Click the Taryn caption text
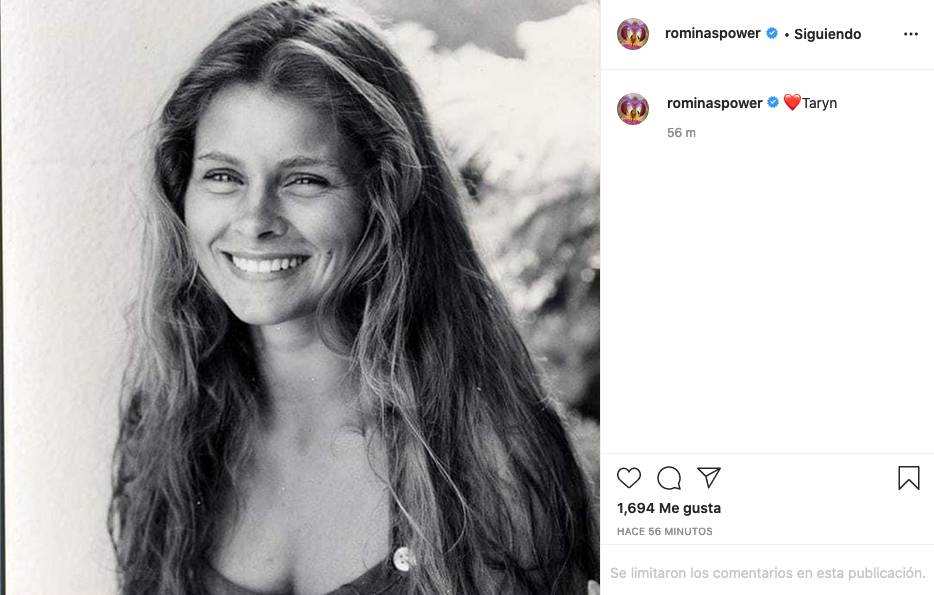The height and width of the screenshot is (595, 934). pos(820,103)
